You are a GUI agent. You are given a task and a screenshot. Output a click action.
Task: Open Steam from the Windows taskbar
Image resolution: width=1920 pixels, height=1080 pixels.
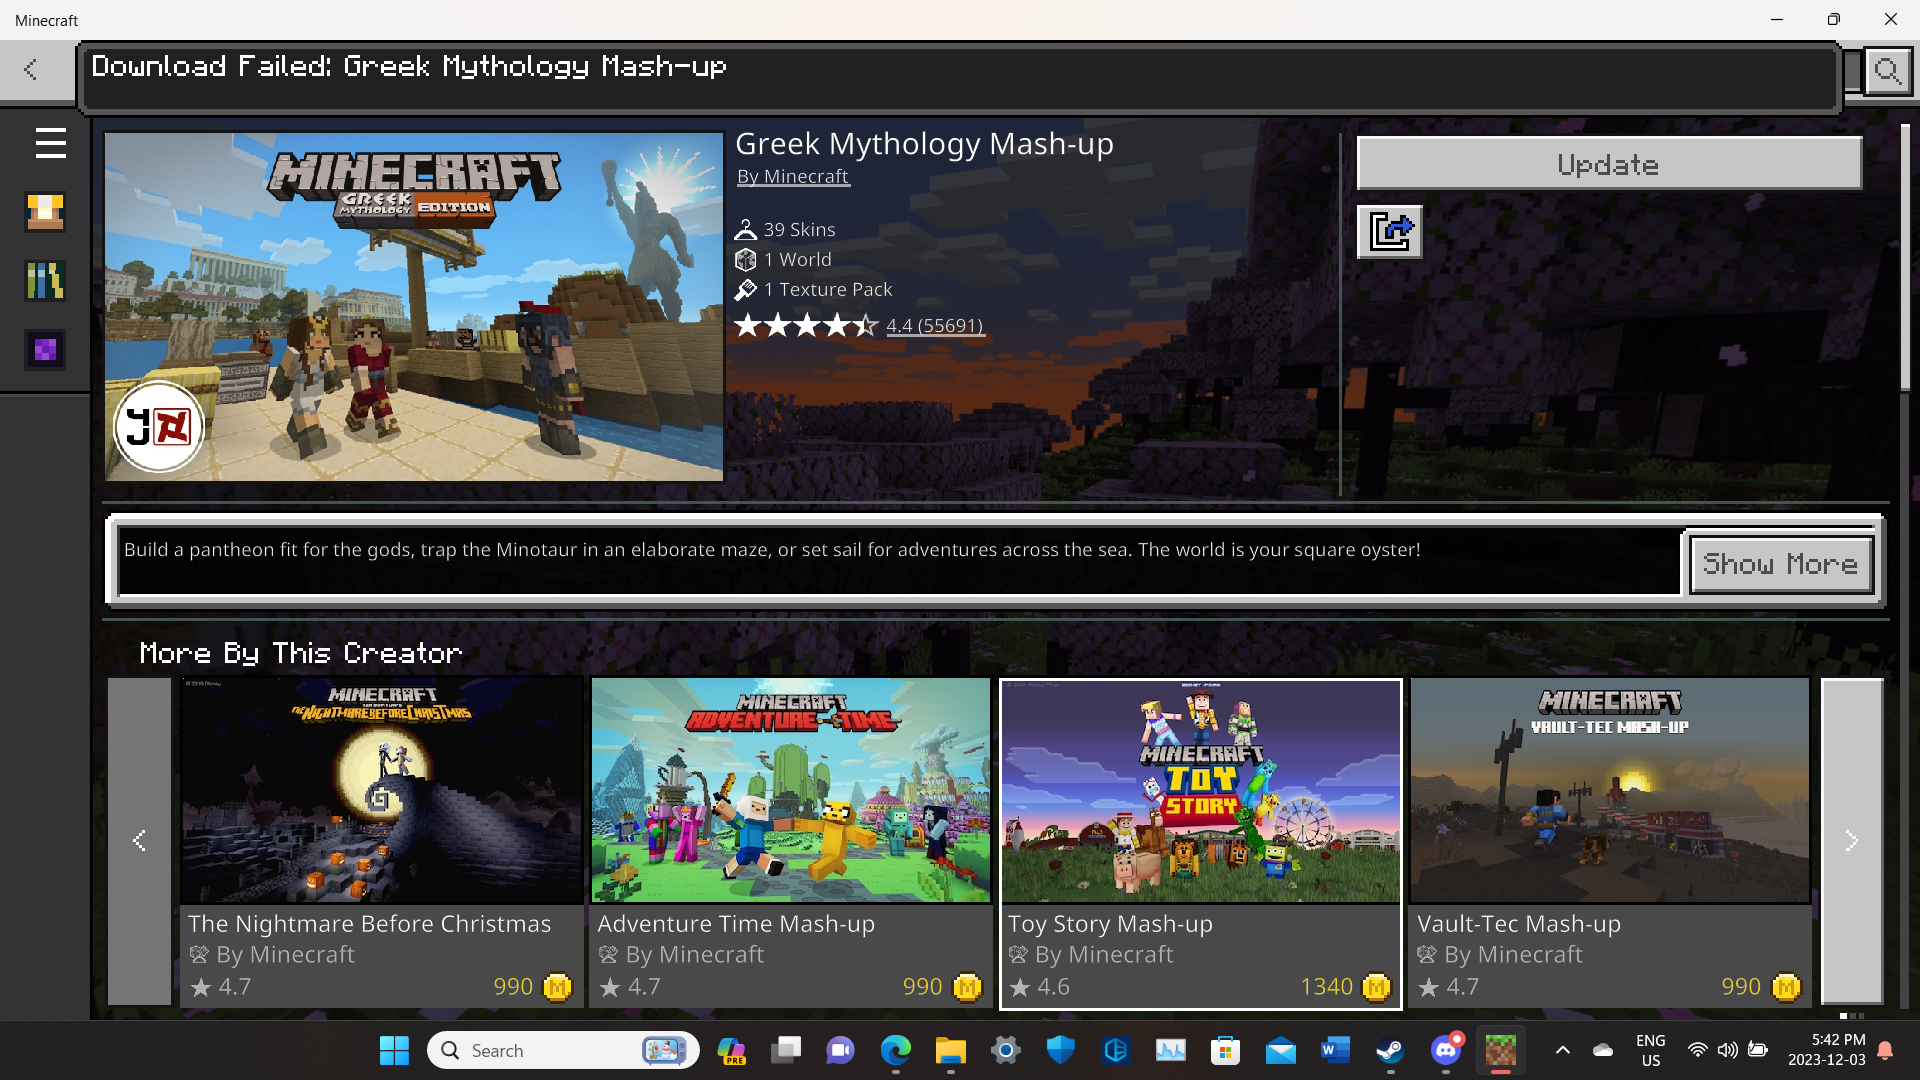1389,1050
